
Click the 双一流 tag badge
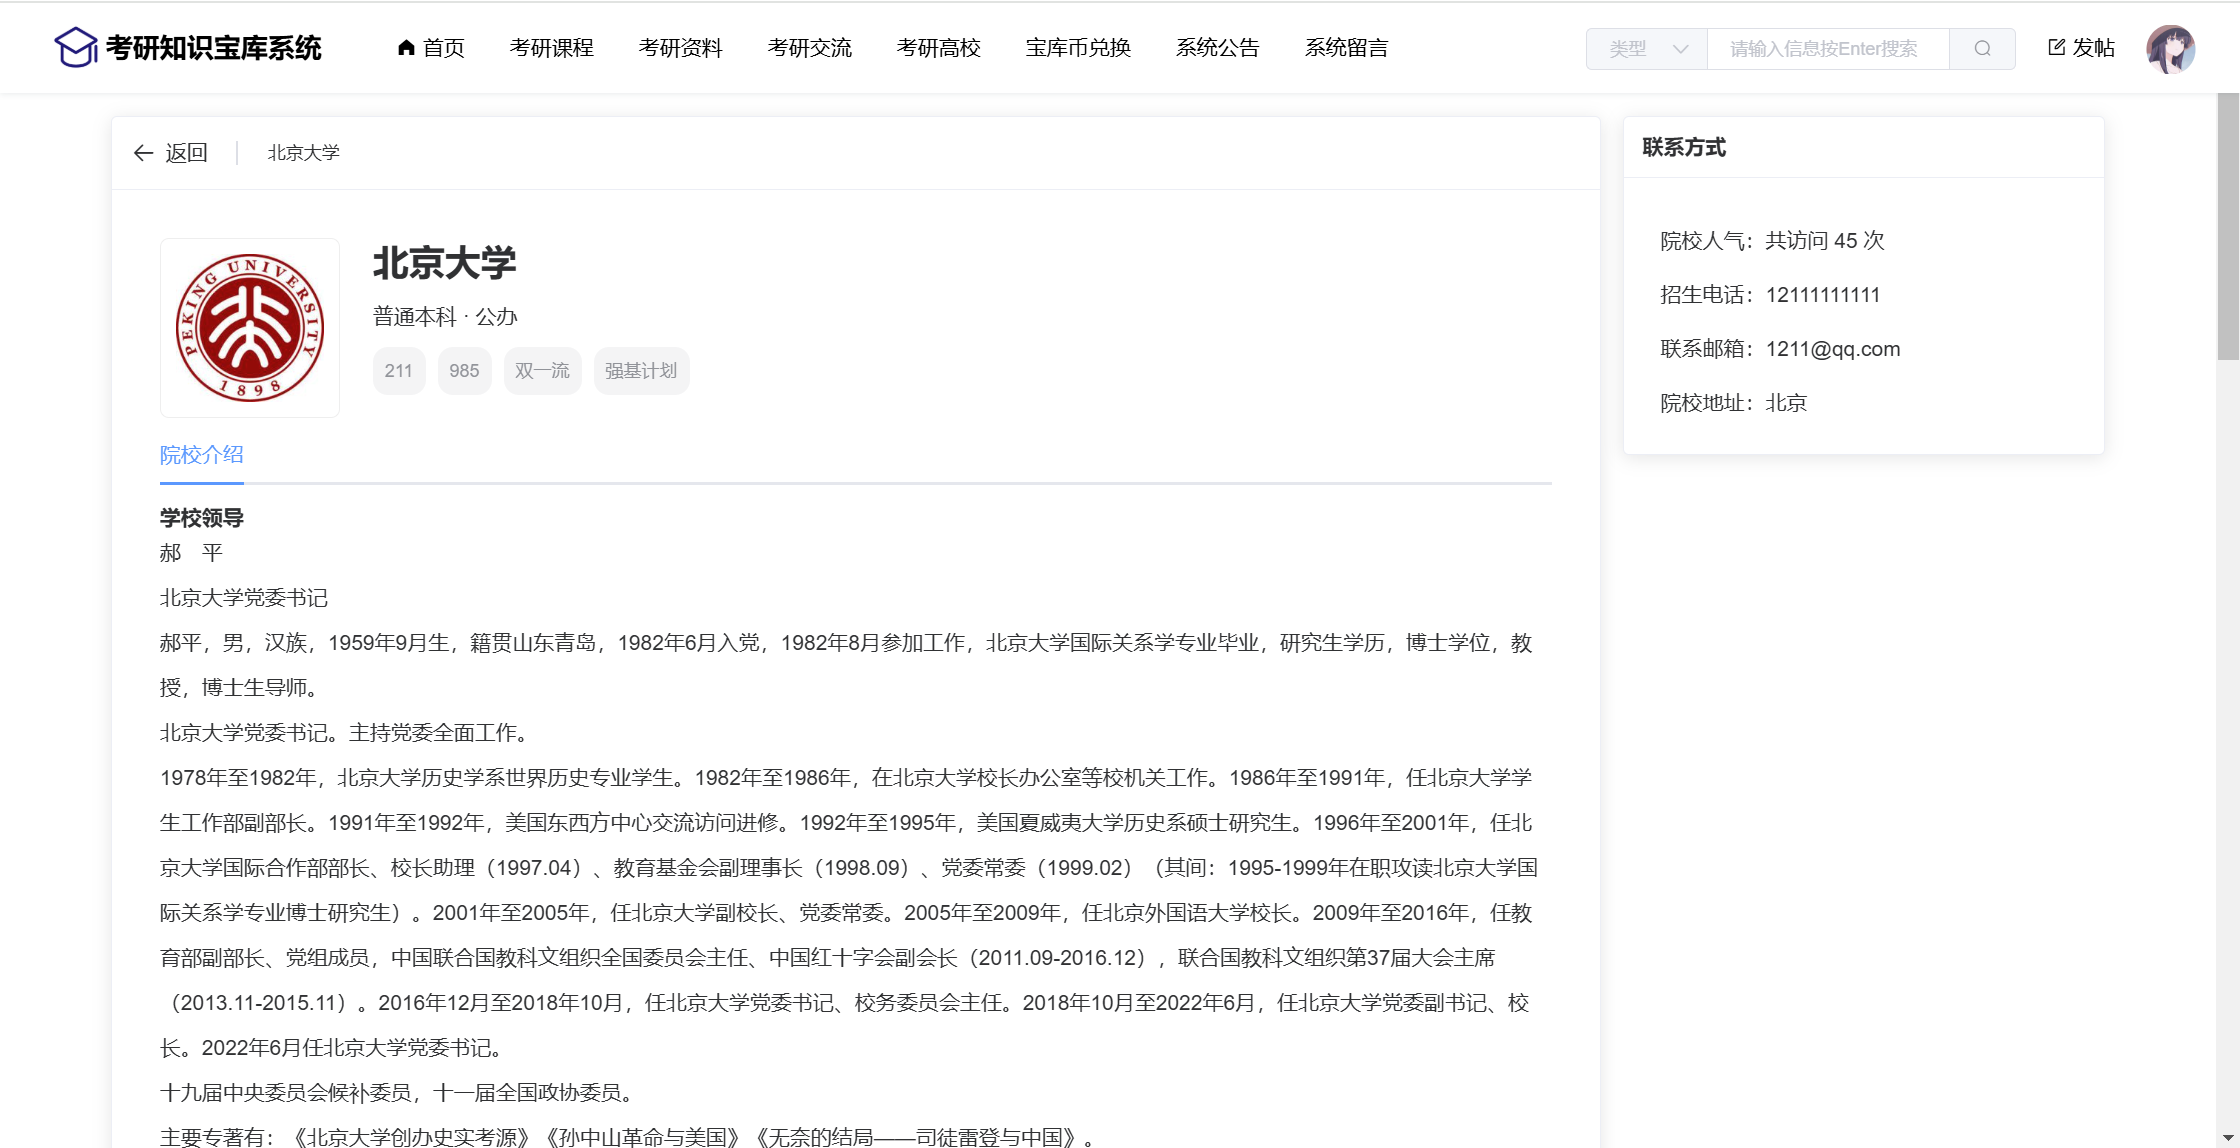pyautogui.click(x=542, y=371)
